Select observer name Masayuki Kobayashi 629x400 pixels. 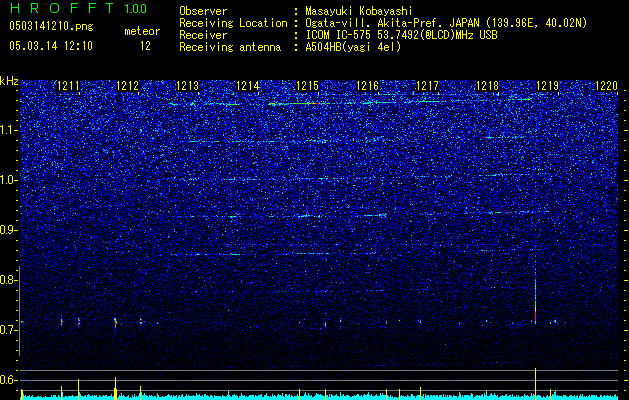(359, 11)
